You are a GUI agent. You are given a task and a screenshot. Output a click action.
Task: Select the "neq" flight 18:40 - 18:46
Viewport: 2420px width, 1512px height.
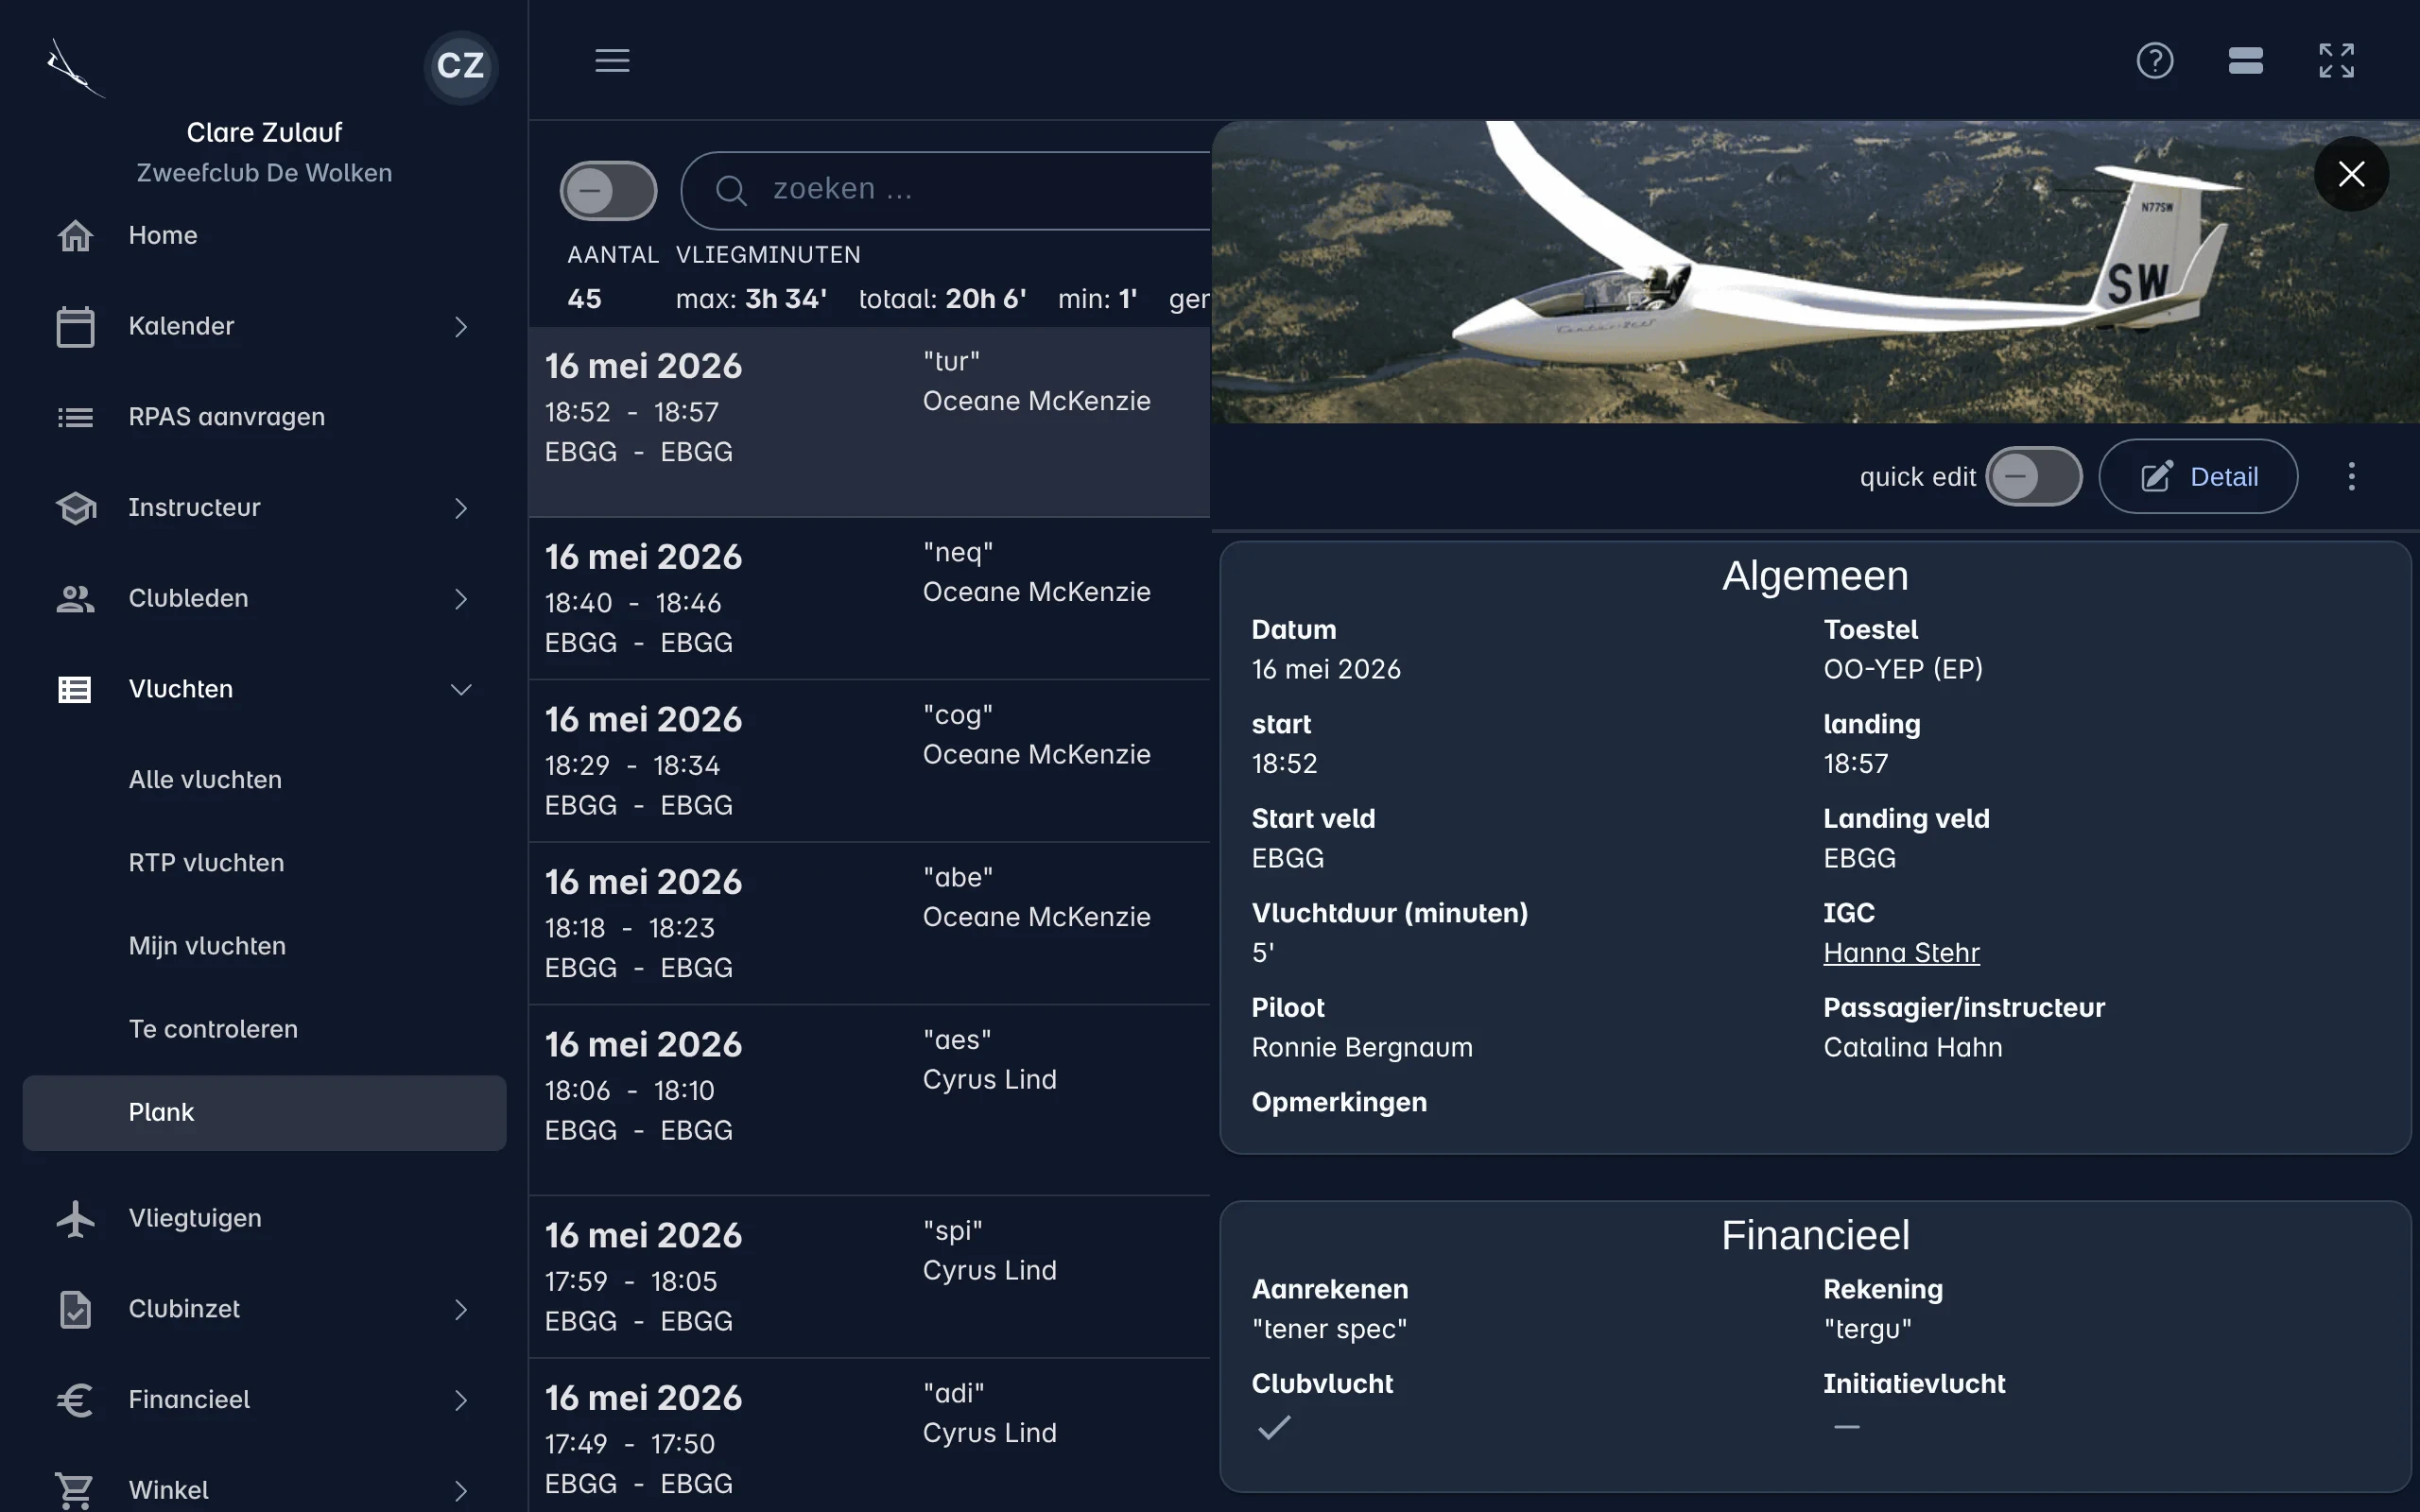click(x=869, y=599)
